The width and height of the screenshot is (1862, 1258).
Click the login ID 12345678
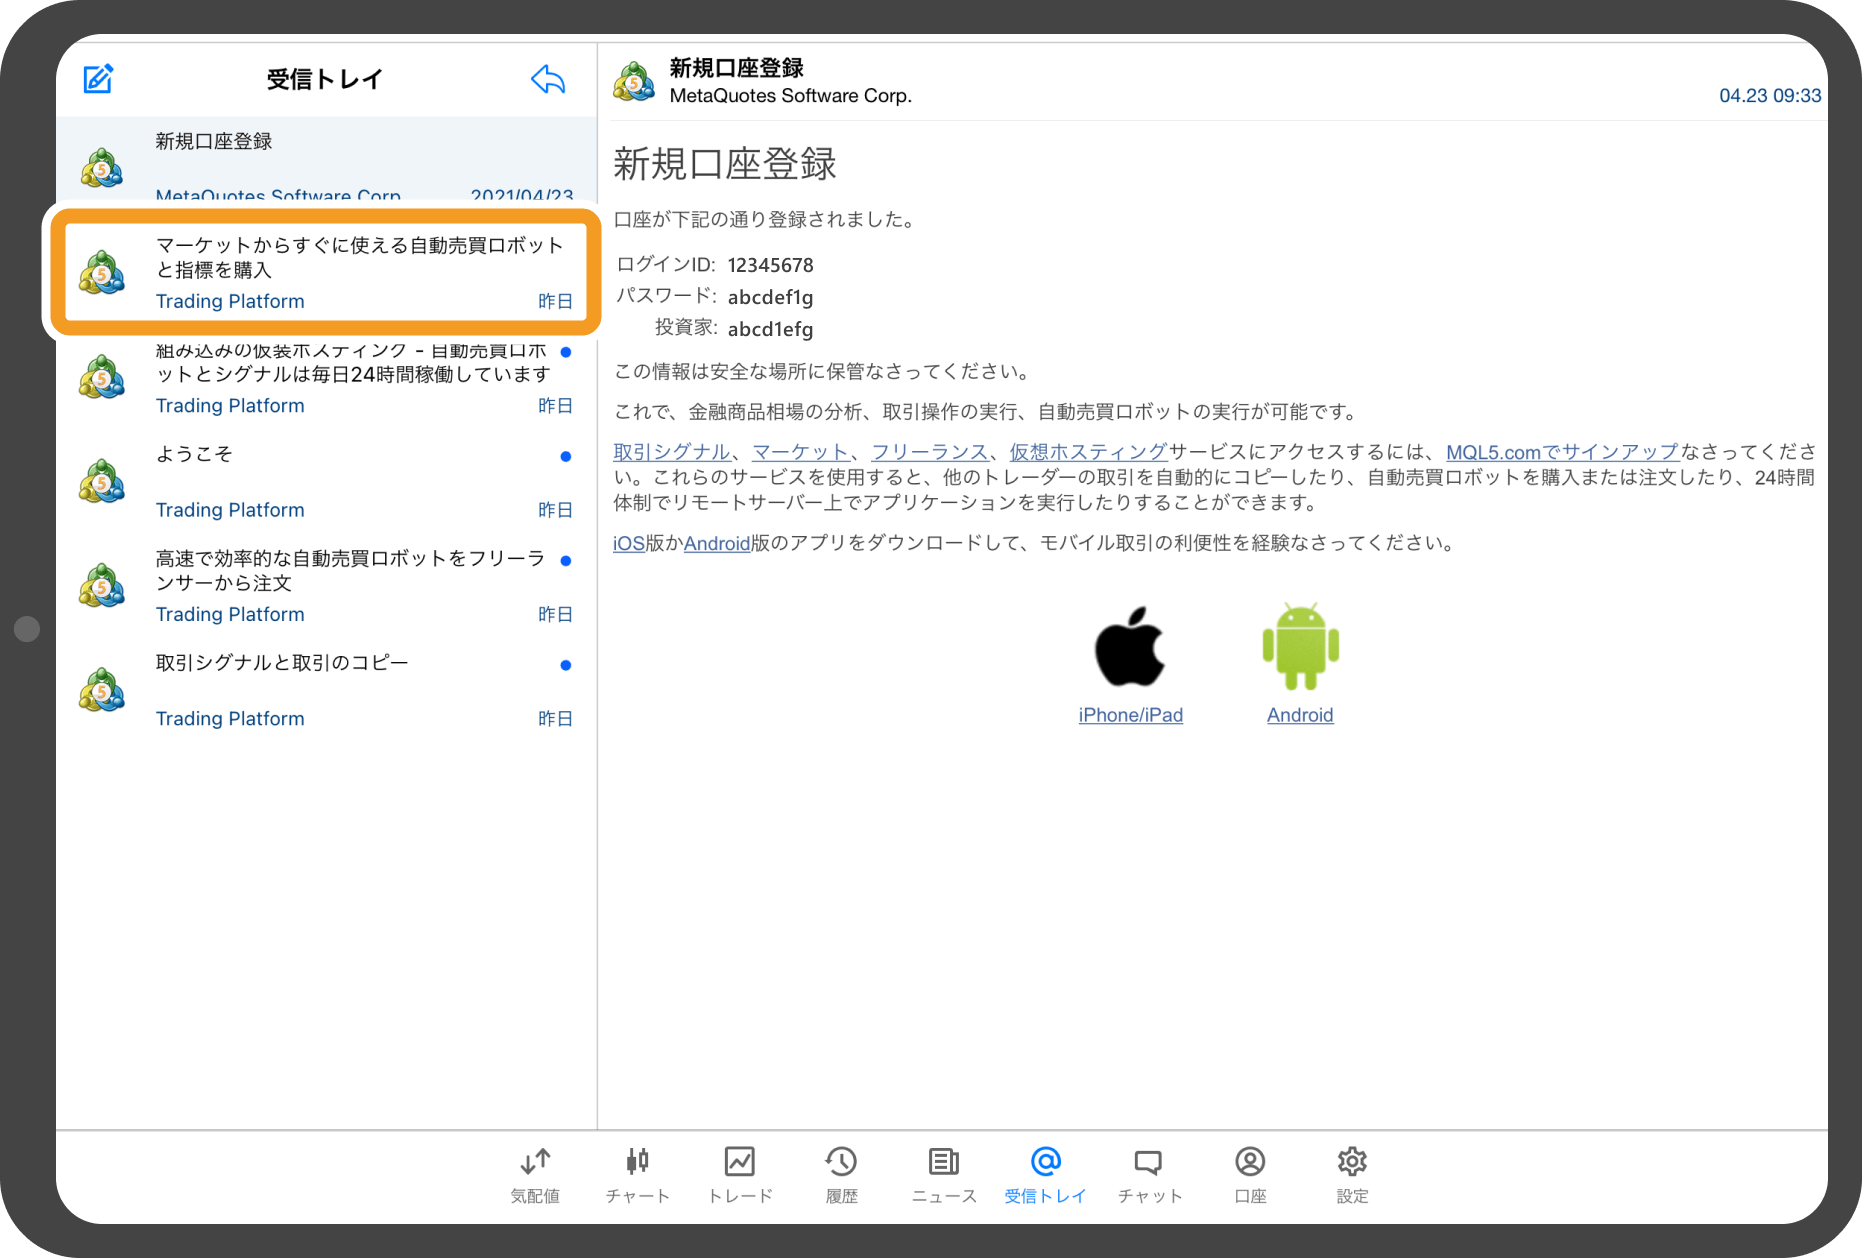coord(770,265)
